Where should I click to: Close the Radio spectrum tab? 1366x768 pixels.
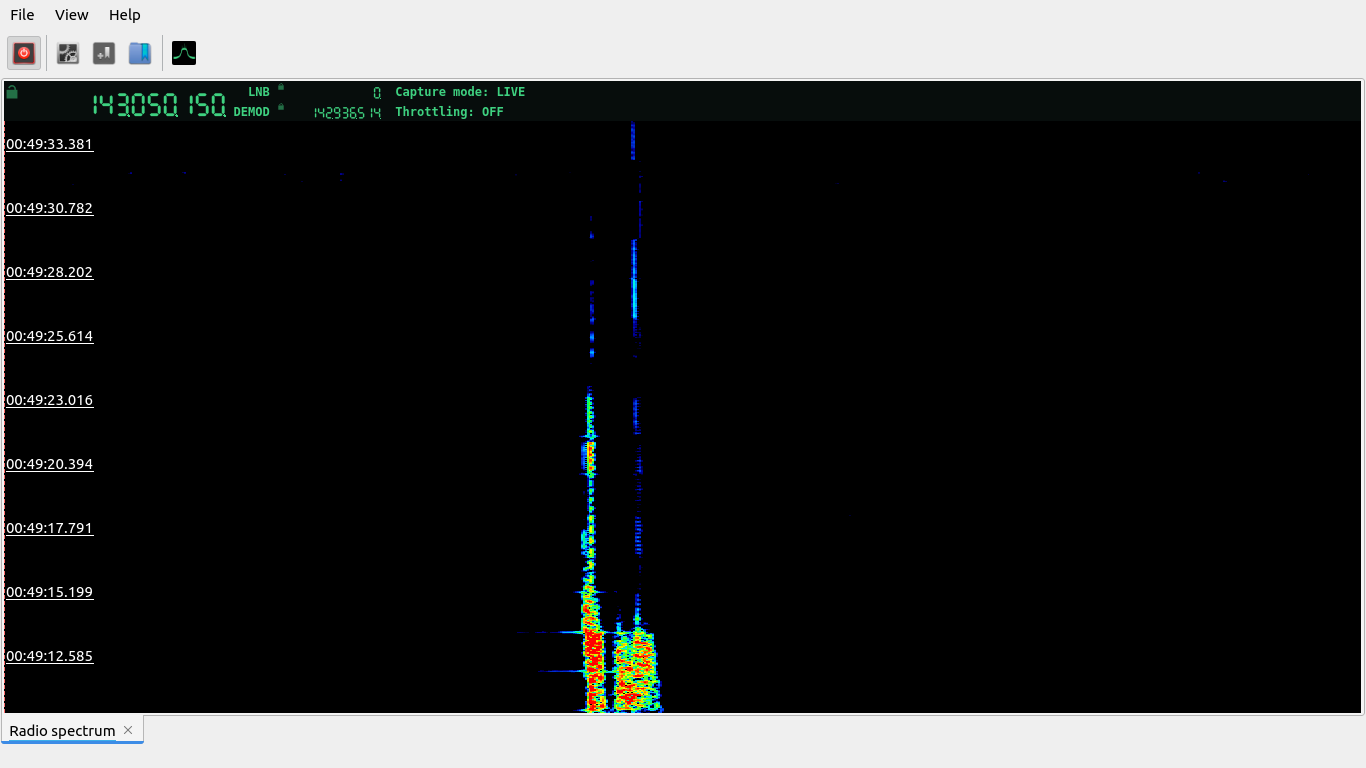(x=128, y=731)
